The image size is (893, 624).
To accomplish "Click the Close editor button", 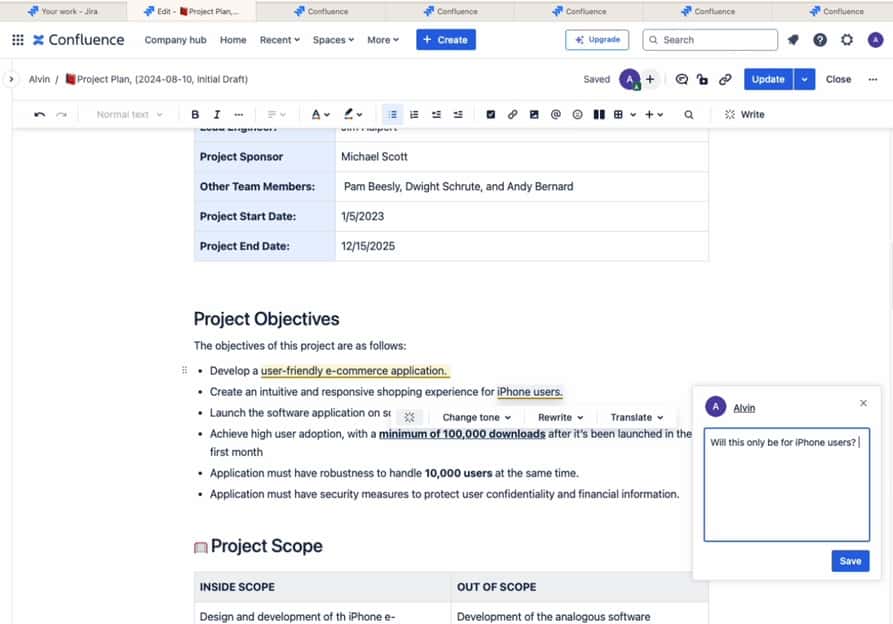I will 838,79.
